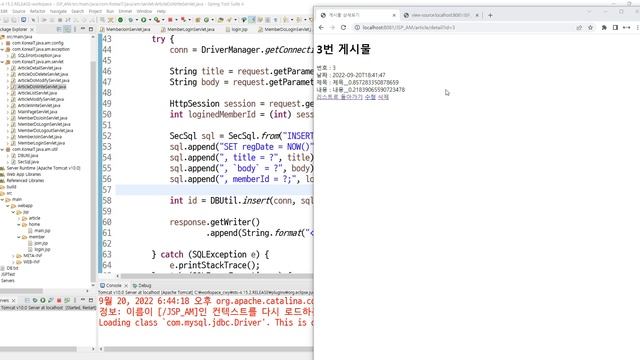Expand the article folder under jsp
This screenshot has width=640, height=360.
[19, 218]
